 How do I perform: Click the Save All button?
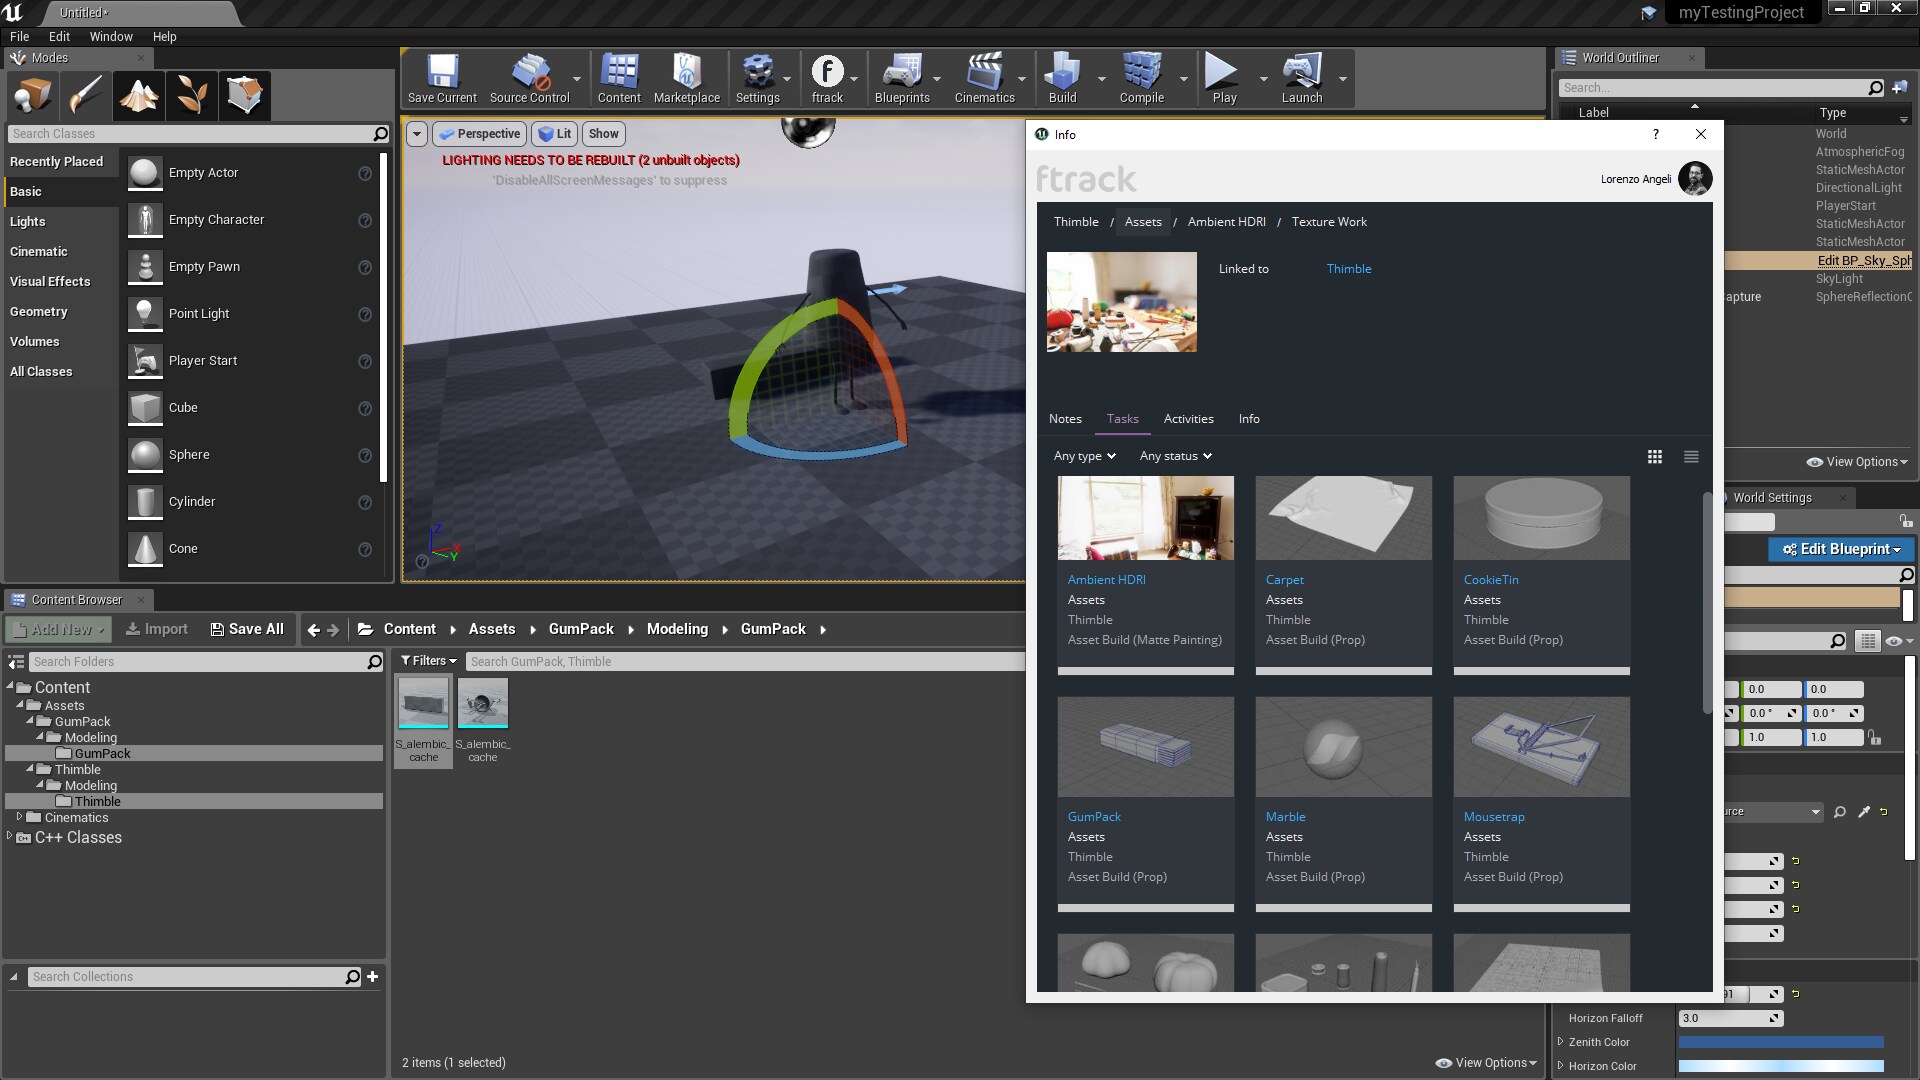(x=247, y=629)
